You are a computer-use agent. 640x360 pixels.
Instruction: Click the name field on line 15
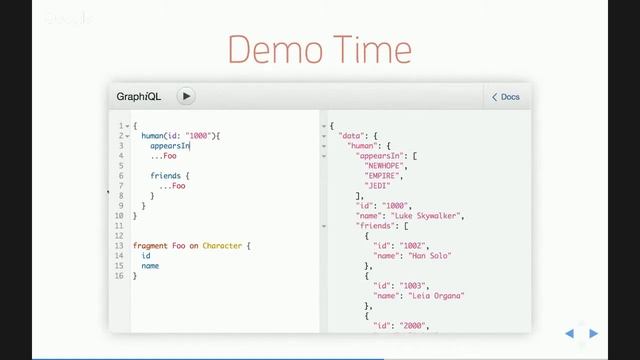[150, 266]
